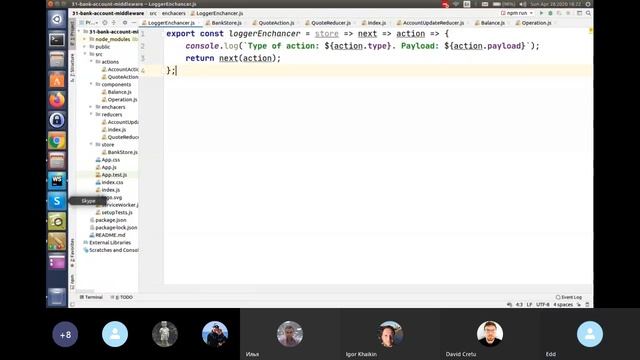Open the TODO tool window

pos(122,297)
